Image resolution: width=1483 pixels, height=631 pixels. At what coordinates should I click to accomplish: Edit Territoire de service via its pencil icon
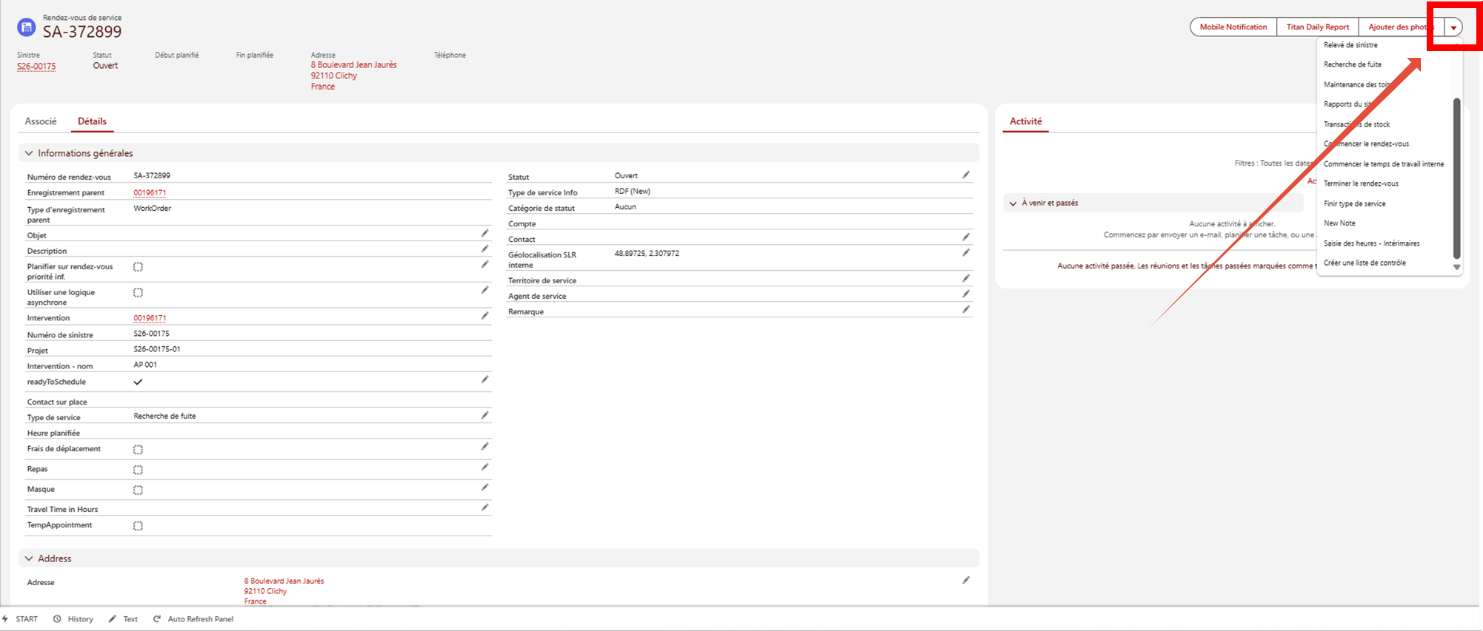pyautogui.click(x=966, y=278)
